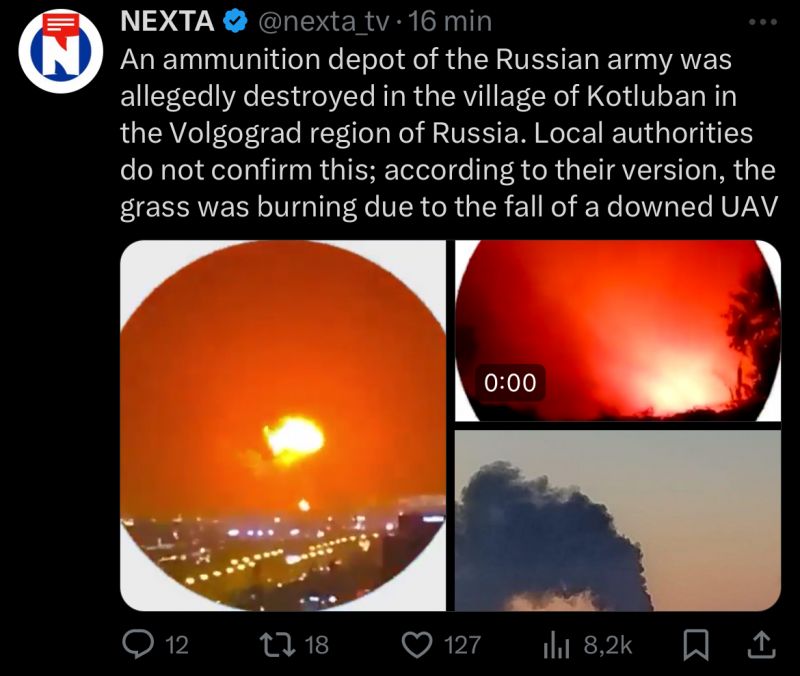Click the 18 reposts count

[317, 645]
